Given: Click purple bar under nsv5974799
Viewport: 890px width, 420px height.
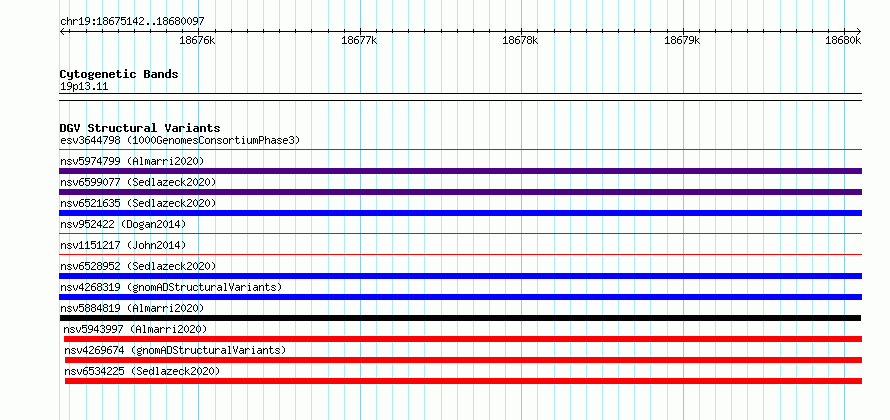Looking at the screenshot, I should 461,171.
